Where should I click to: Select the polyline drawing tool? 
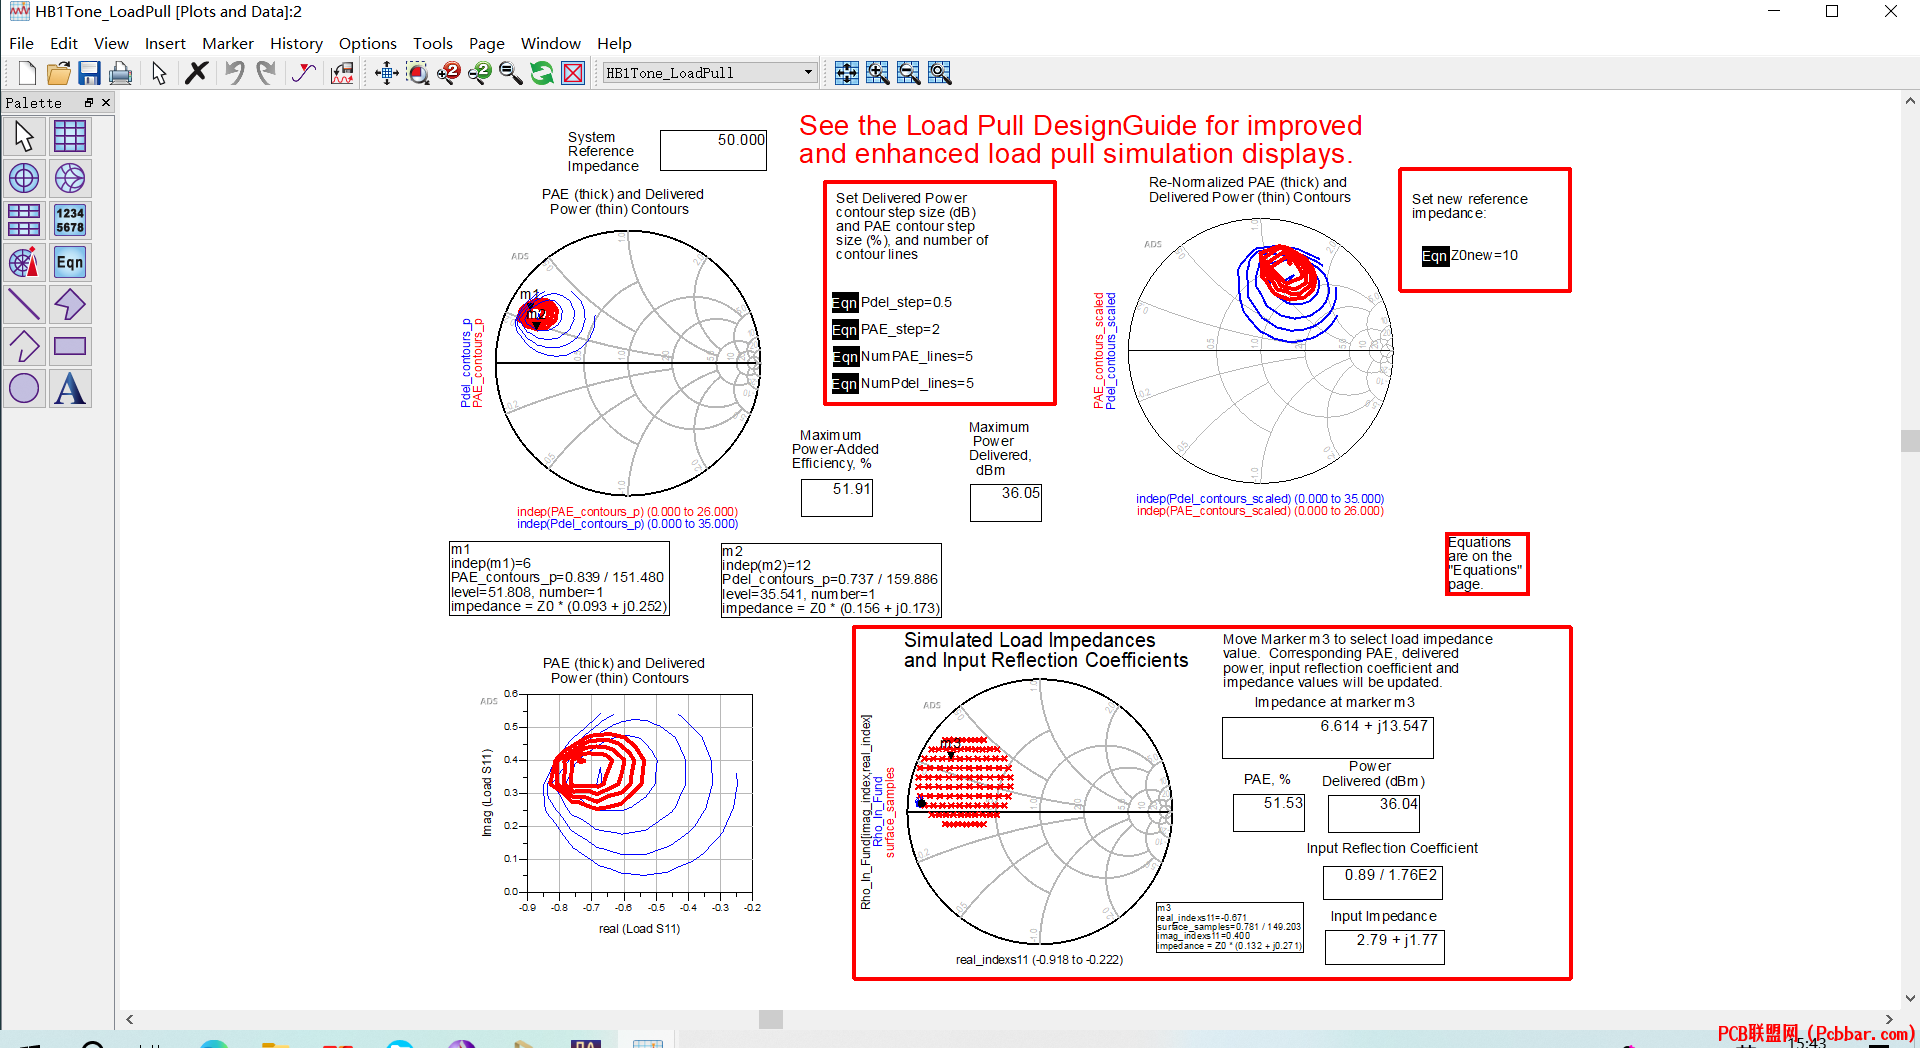[24, 346]
